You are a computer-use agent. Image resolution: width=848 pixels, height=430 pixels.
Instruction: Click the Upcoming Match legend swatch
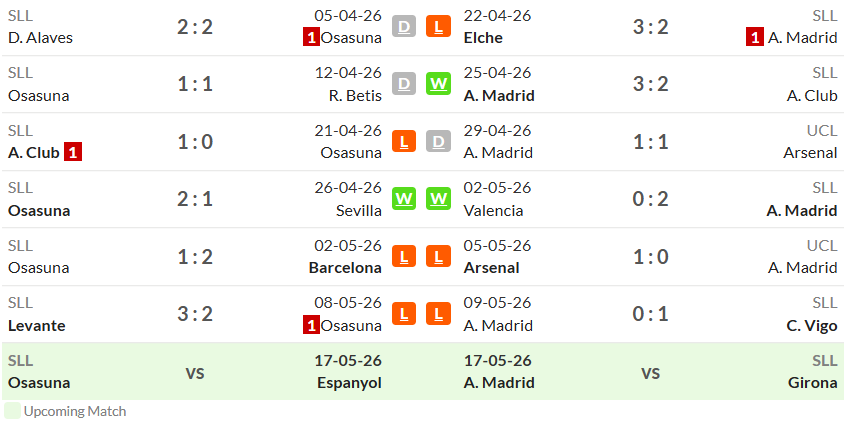[12, 411]
